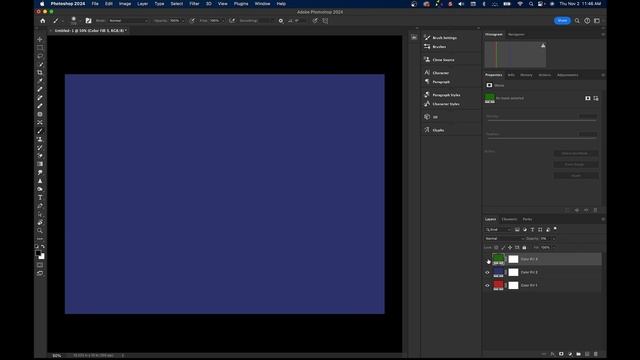Image resolution: width=640 pixels, height=360 pixels.
Task: Click the Select and Mask button
Action: click(576, 153)
